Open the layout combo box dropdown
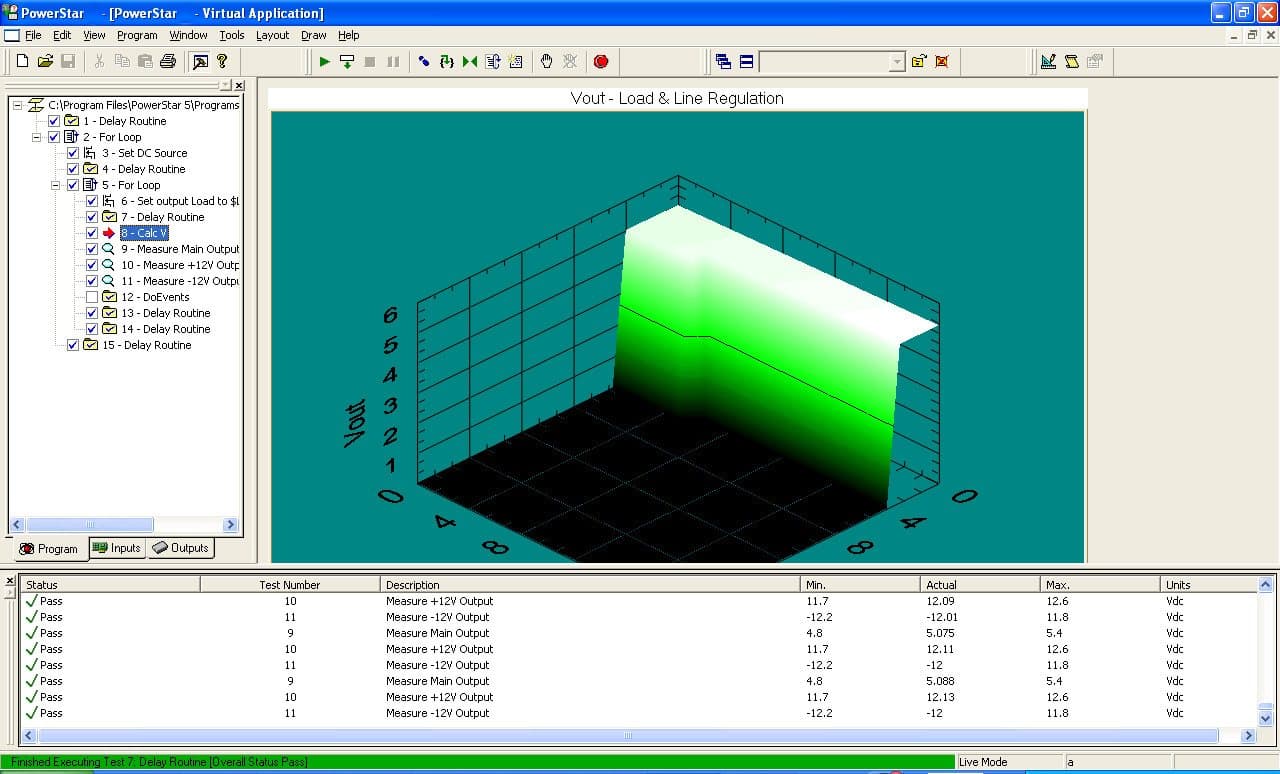Screen dimensions: 1280x774 897,62
